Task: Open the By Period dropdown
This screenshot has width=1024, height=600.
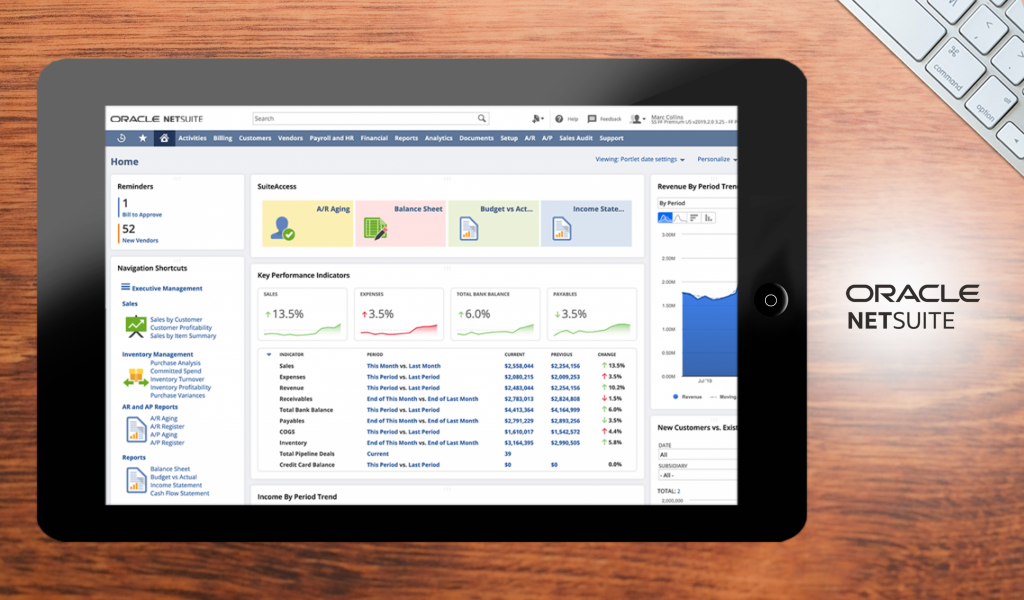Action: pyautogui.click(x=690, y=203)
